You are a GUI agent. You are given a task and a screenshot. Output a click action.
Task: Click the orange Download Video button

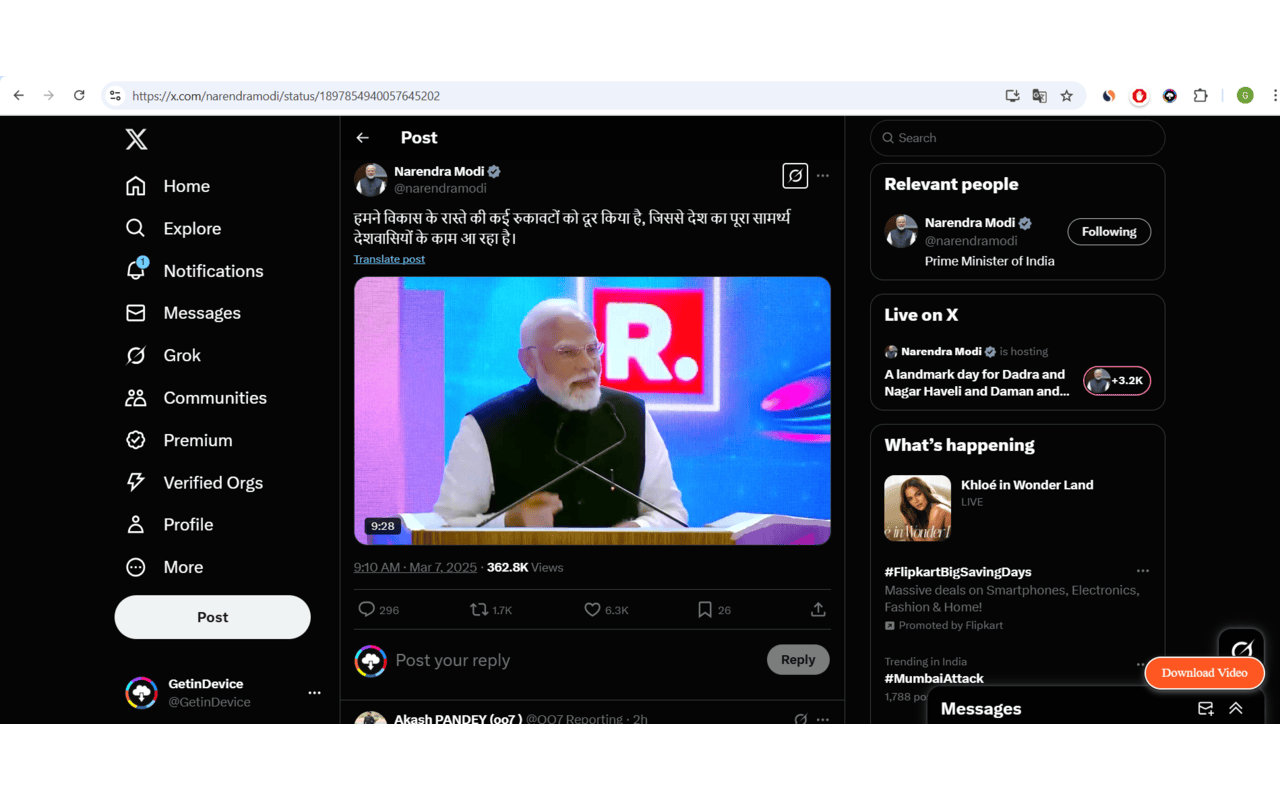click(x=1204, y=673)
